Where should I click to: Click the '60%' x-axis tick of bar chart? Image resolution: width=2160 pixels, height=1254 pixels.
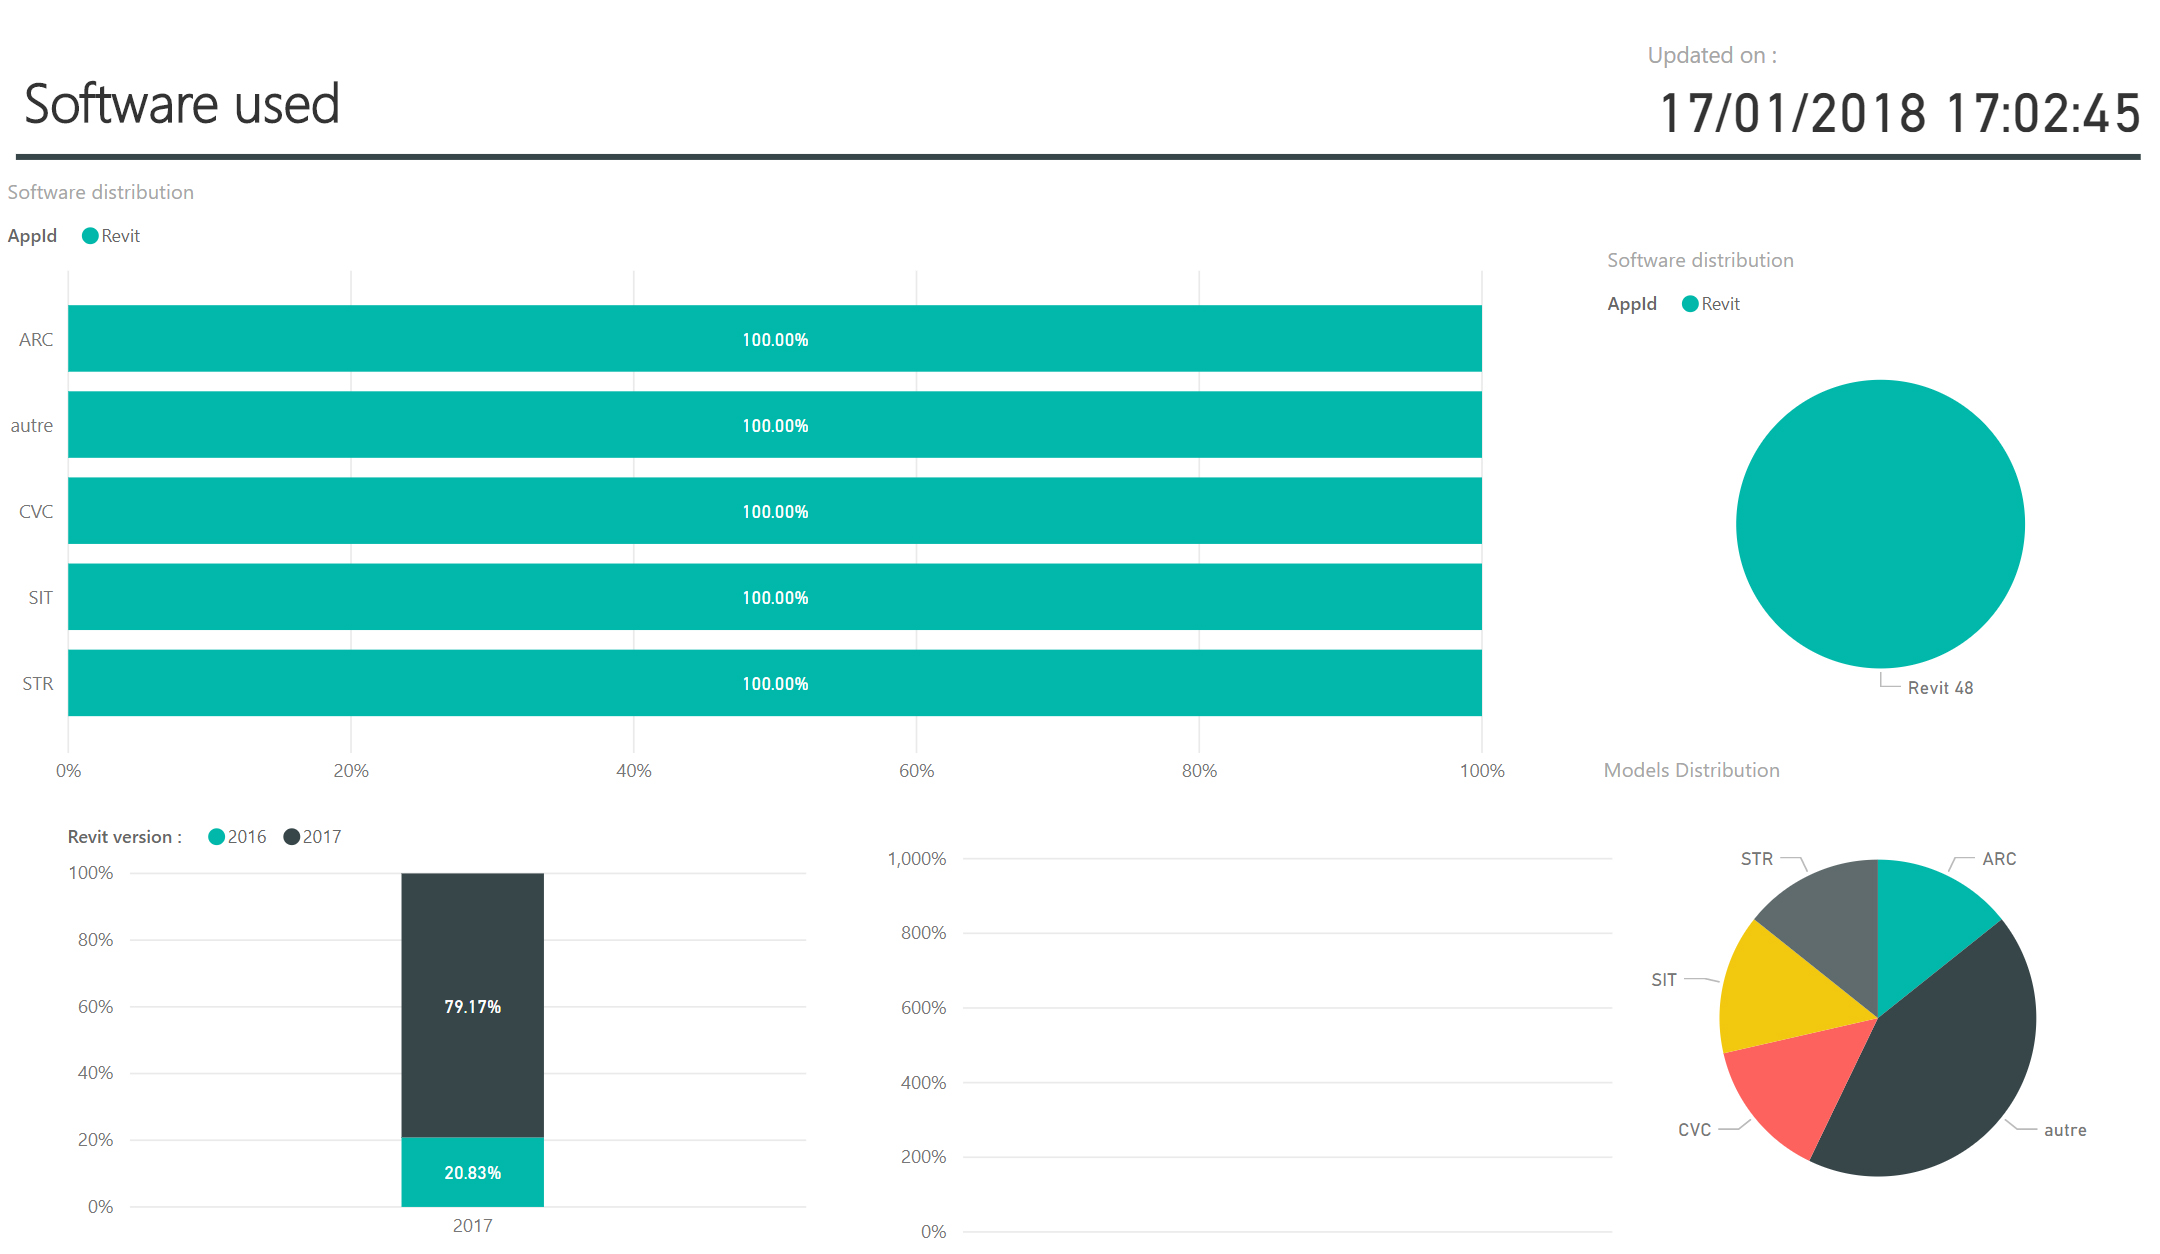click(916, 771)
